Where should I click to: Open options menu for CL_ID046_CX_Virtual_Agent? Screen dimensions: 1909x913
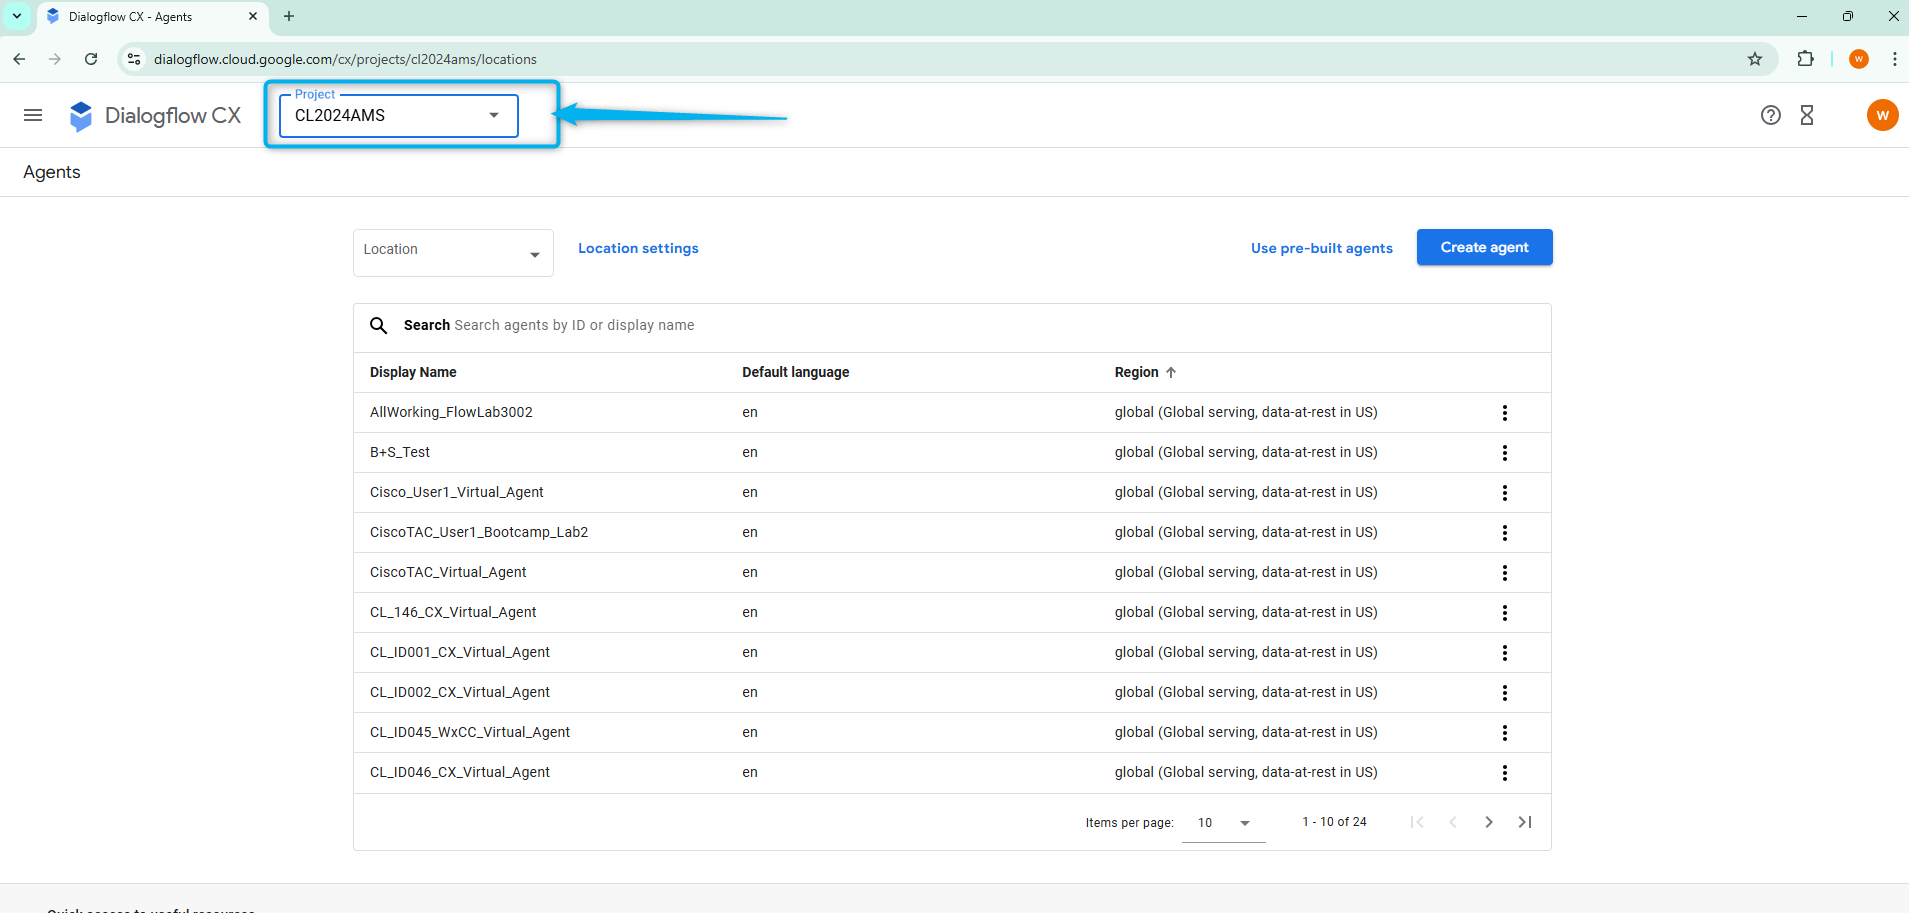[1504, 773]
